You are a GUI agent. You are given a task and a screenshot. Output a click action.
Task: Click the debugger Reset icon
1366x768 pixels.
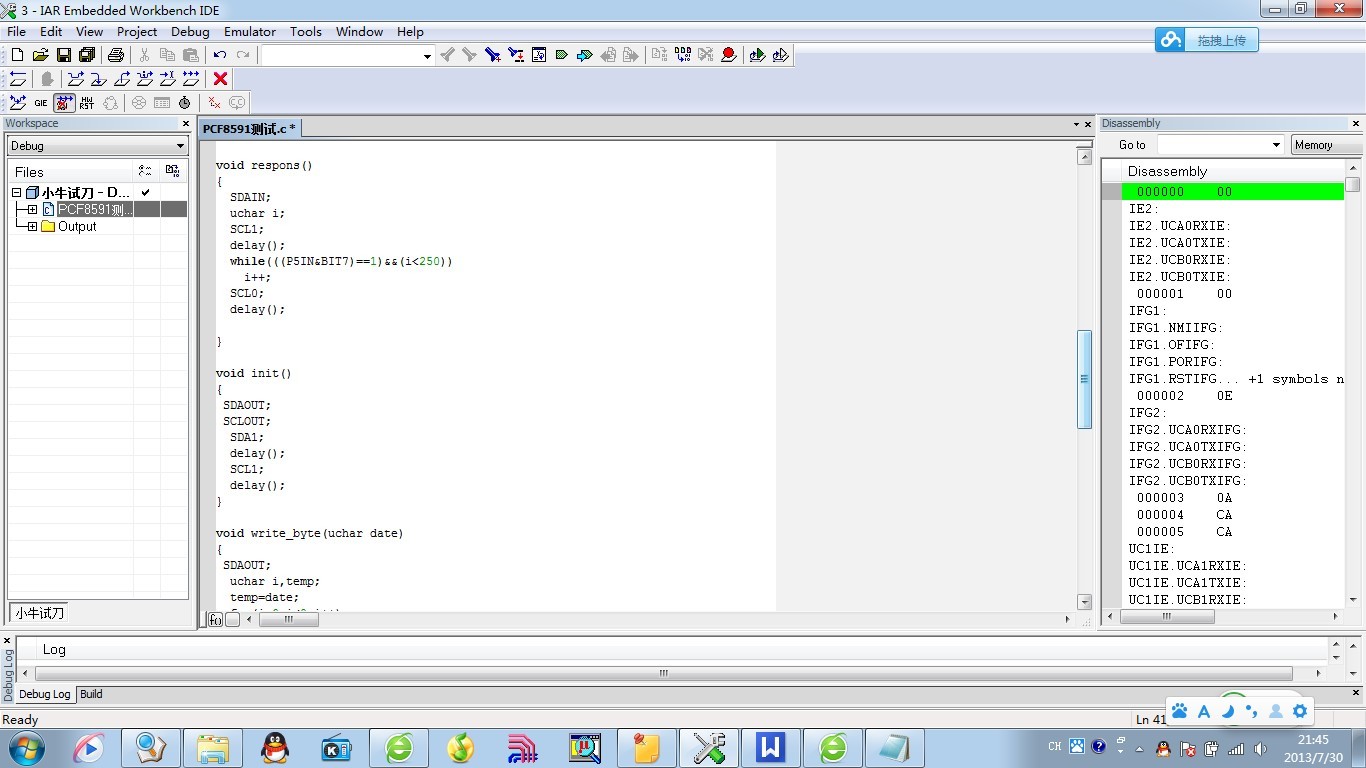18,78
